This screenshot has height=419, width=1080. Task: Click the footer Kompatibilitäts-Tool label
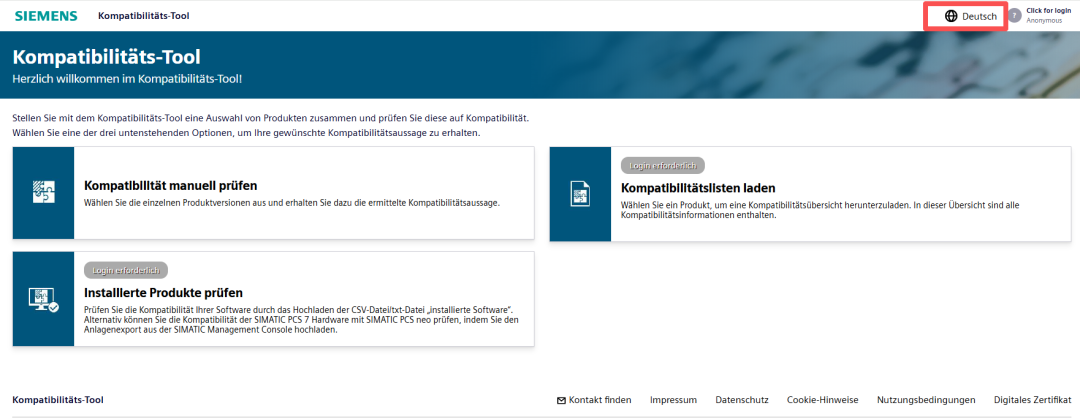click(58, 400)
